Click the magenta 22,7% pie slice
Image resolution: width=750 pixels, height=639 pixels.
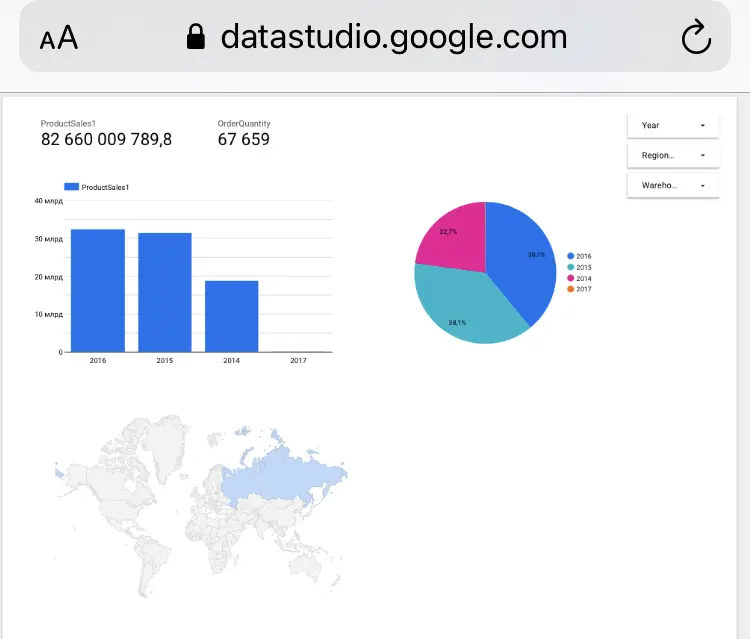457,239
